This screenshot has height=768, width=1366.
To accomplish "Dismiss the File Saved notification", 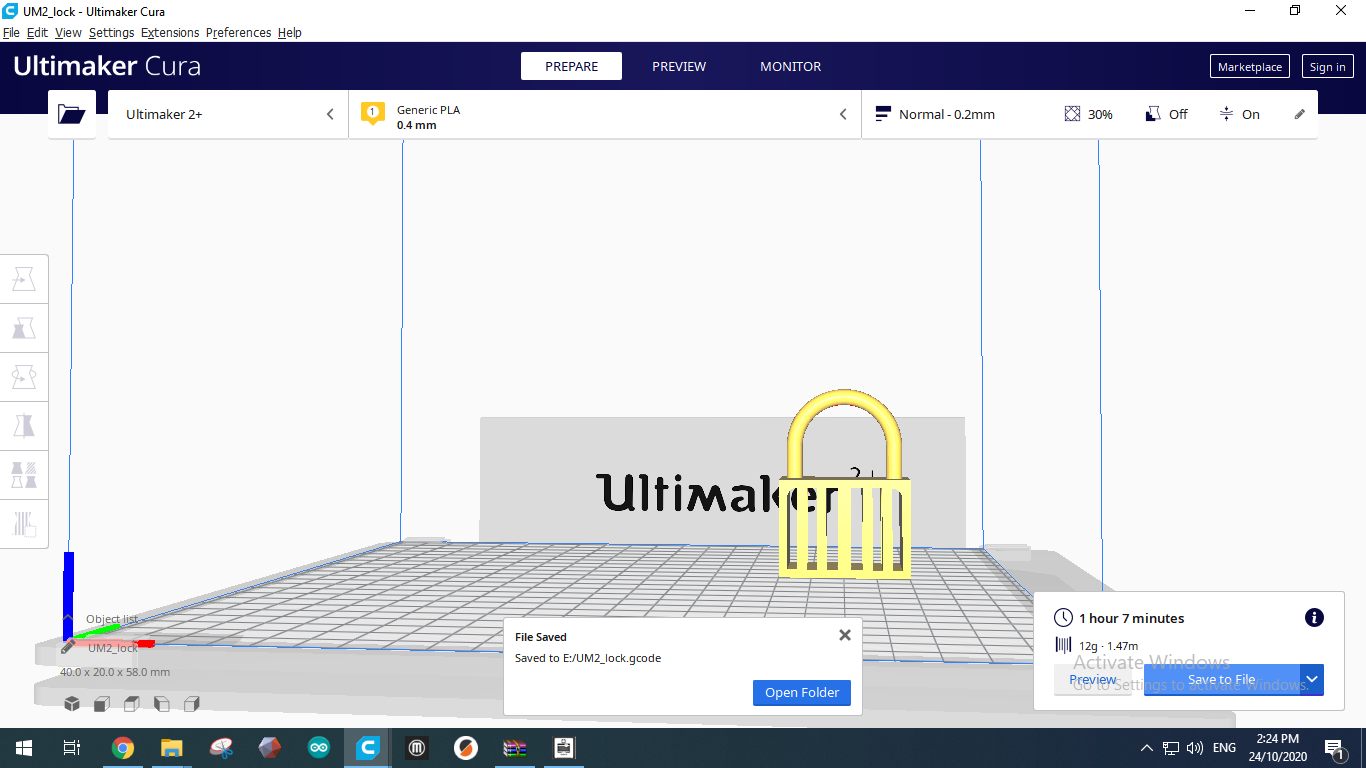I will tap(845, 635).
